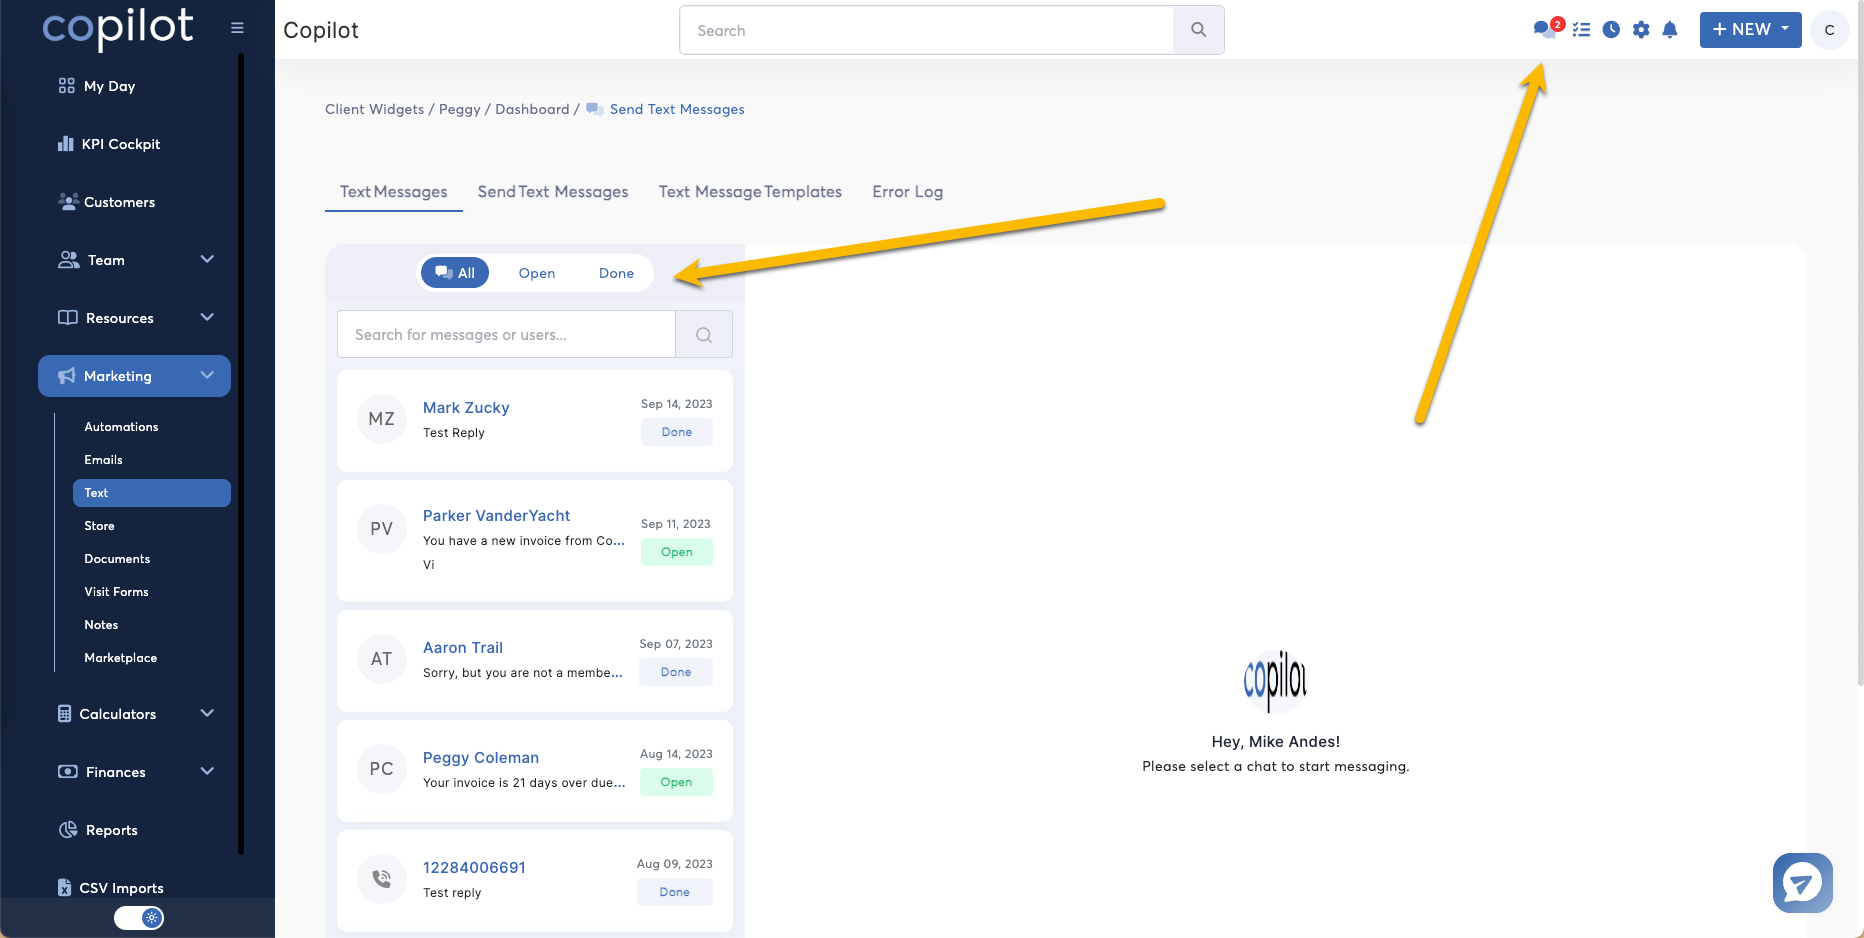Click the top search magnifier button
Image resolution: width=1864 pixels, height=938 pixels.
pyautogui.click(x=1198, y=30)
